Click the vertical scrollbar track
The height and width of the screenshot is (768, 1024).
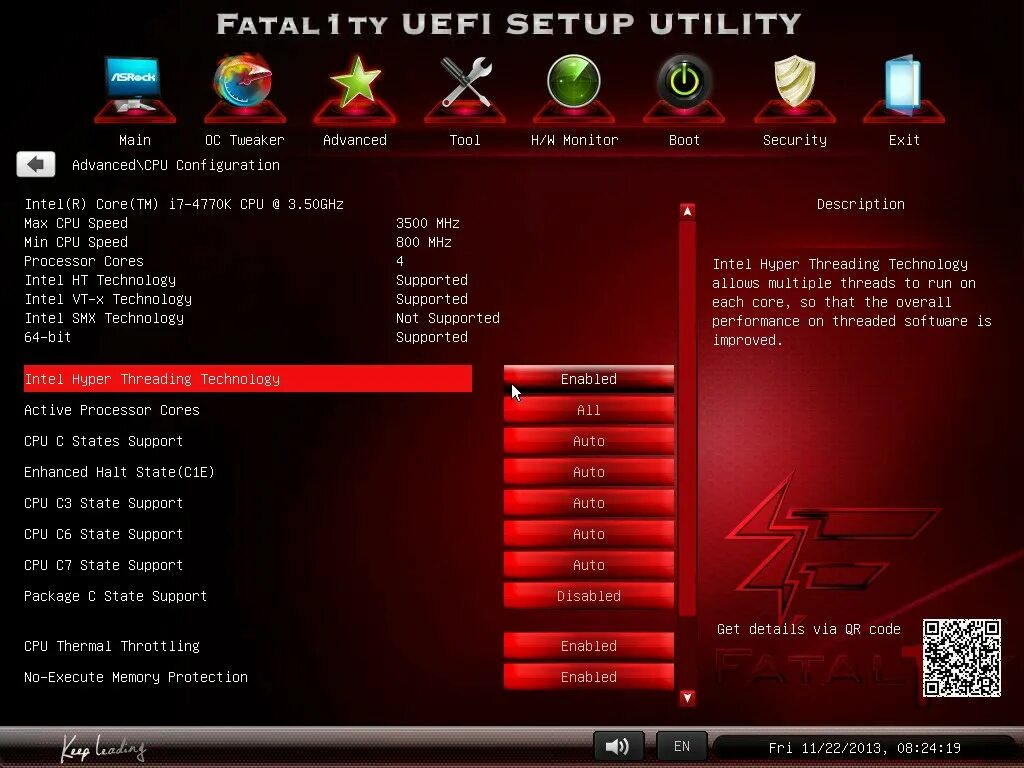pyautogui.click(x=687, y=418)
